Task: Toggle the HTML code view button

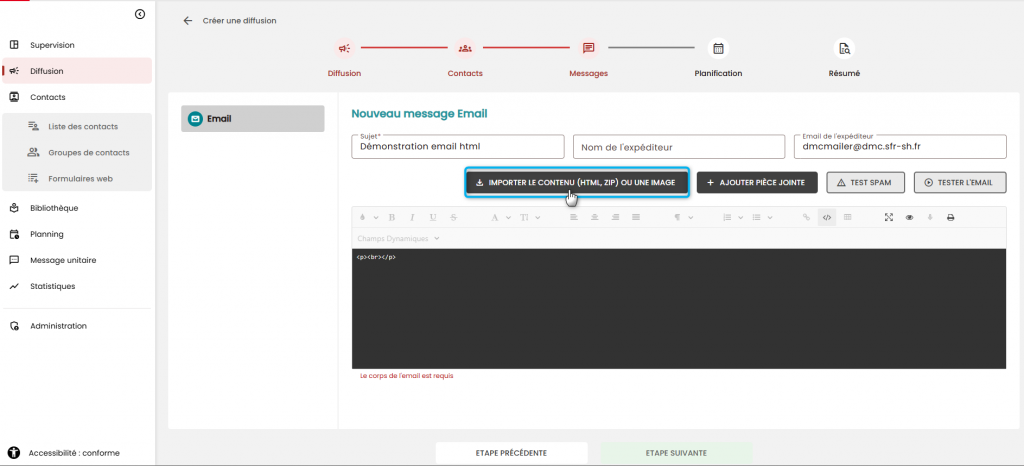Action: [x=827, y=217]
